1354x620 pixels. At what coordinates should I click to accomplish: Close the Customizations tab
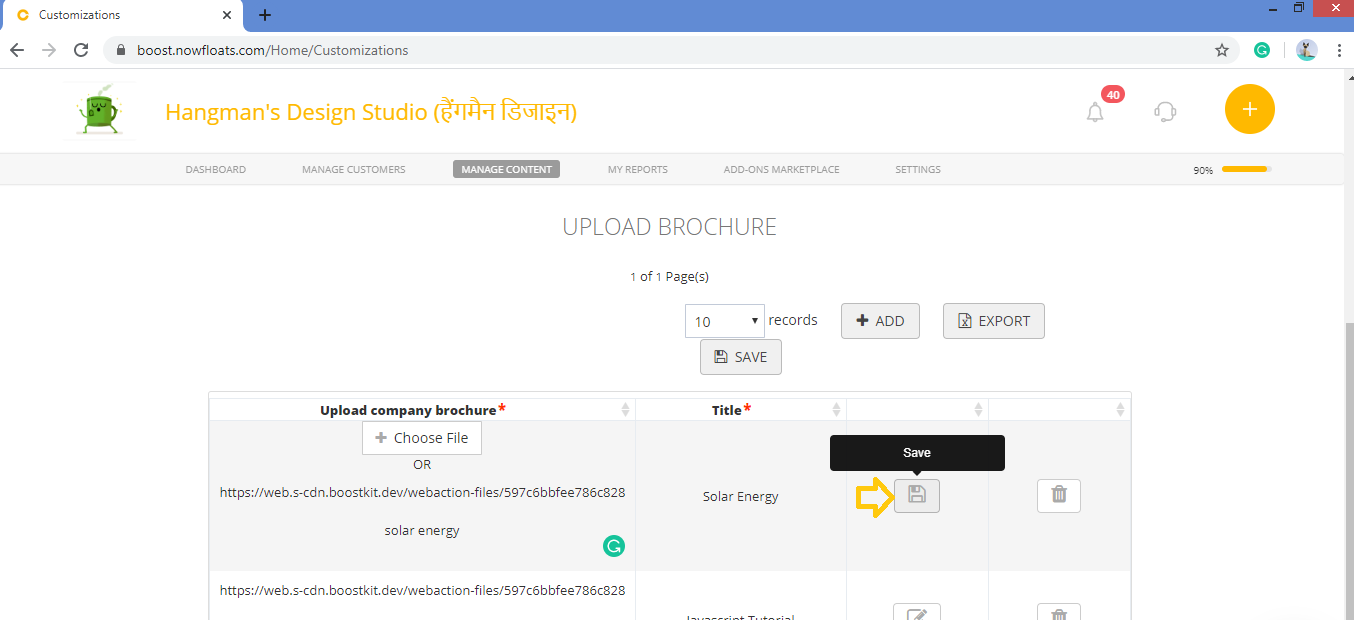[228, 15]
